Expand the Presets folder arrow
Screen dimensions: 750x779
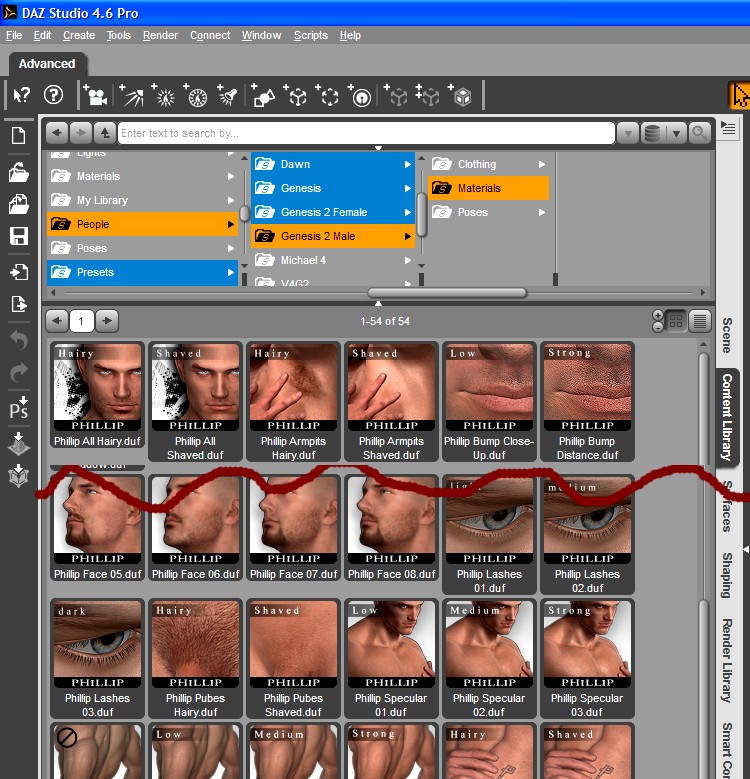tap(230, 272)
